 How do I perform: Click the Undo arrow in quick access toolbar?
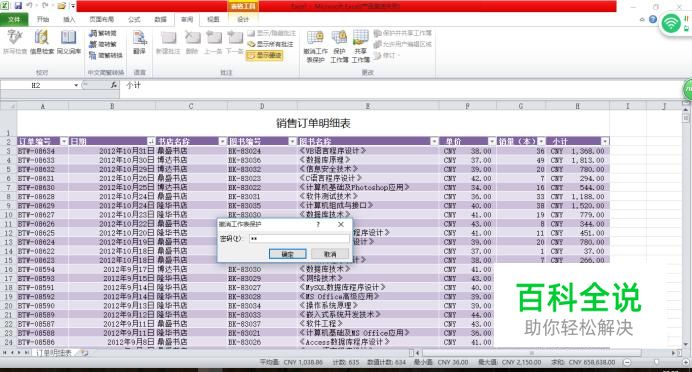pyautogui.click(x=30, y=6)
